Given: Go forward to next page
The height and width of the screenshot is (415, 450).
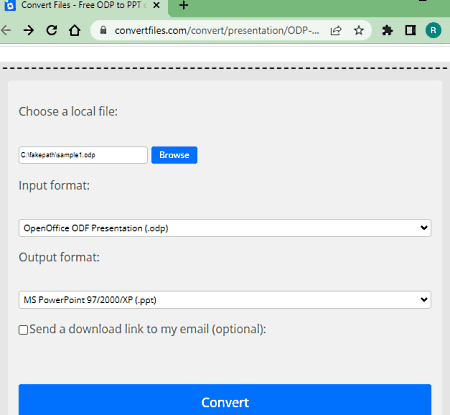Looking at the screenshot, I should click(29, 31).
